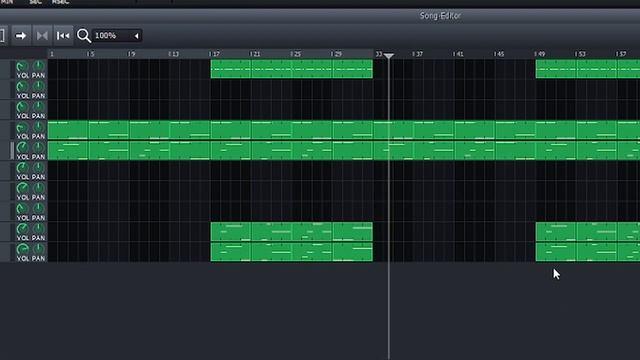Select fifth track's clip starting at bar 9
This screenshot has width=640, height=360.
149,150
